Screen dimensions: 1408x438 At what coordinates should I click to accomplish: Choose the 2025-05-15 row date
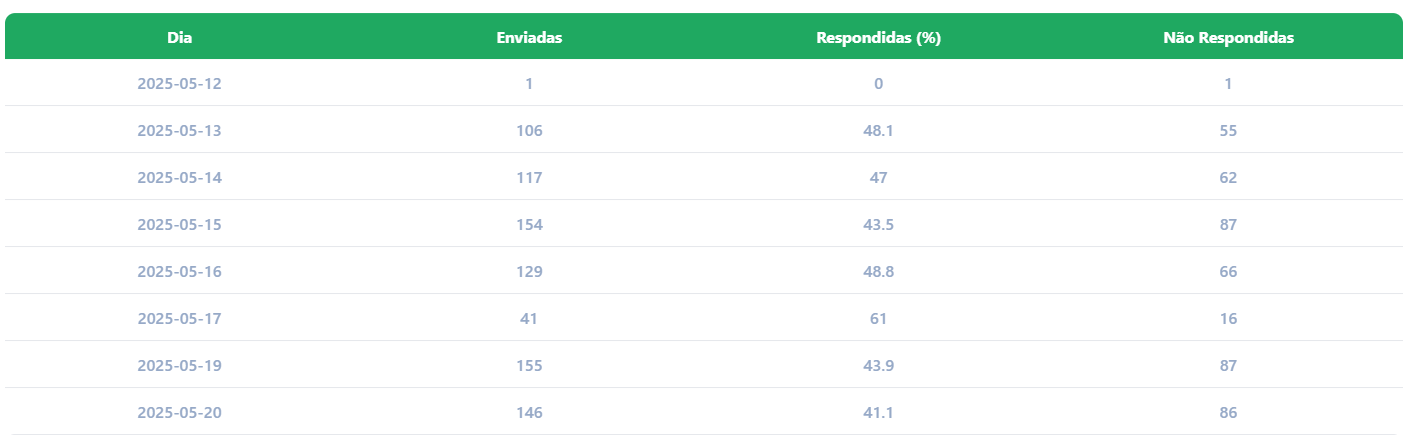(179, 225)
